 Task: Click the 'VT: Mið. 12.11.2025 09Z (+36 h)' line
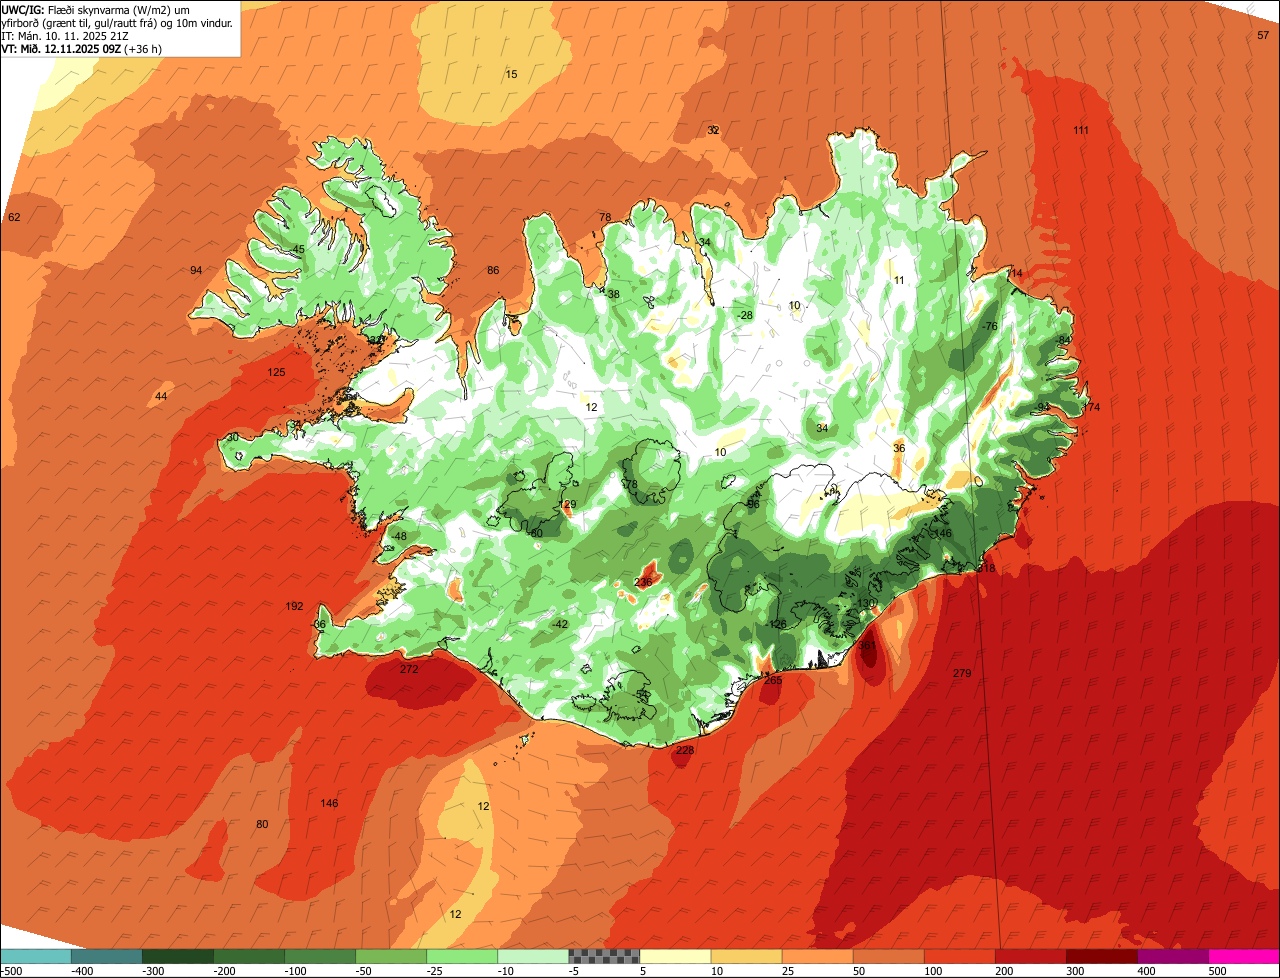(82, 48)
